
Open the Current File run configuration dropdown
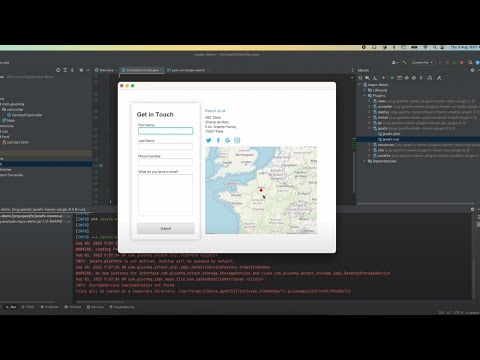(422, 62)
